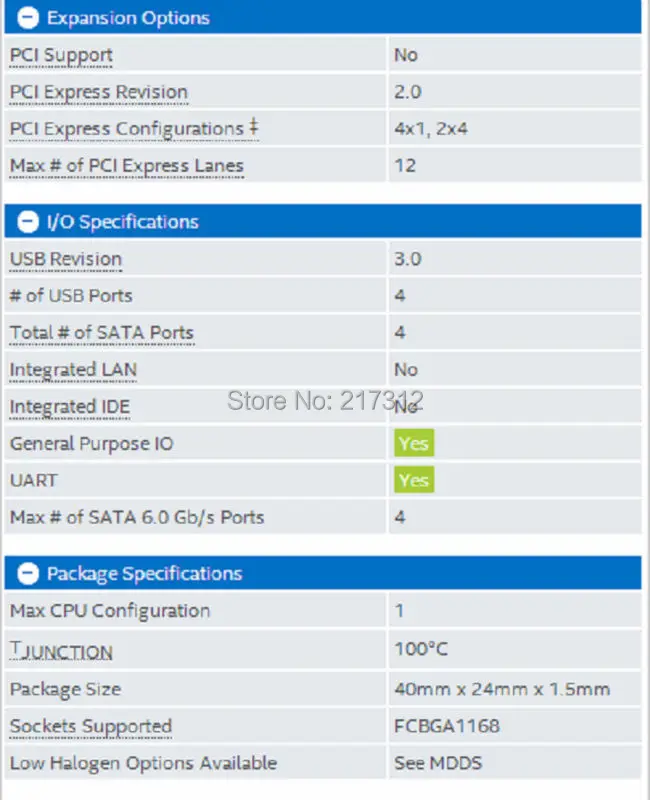Screen dimensions: 650x800
Task: Collapse the I/O Specifications section
Action: [28, 222]
